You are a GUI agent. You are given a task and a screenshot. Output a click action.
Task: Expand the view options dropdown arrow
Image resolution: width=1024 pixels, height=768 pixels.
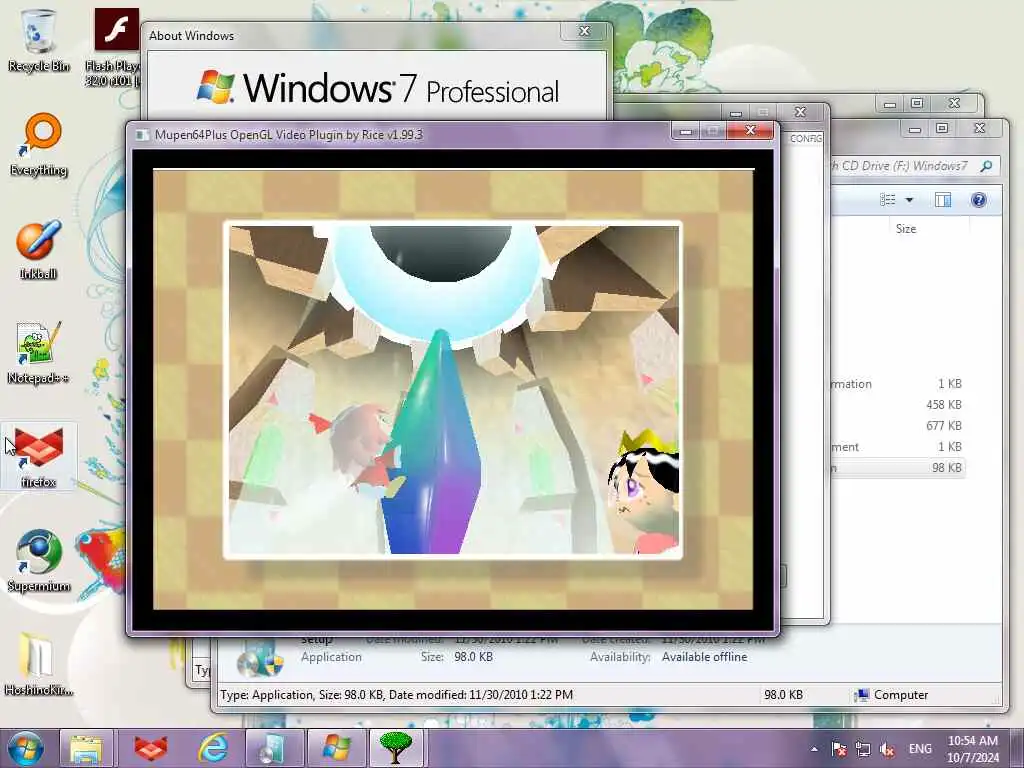tap(909, 200)
